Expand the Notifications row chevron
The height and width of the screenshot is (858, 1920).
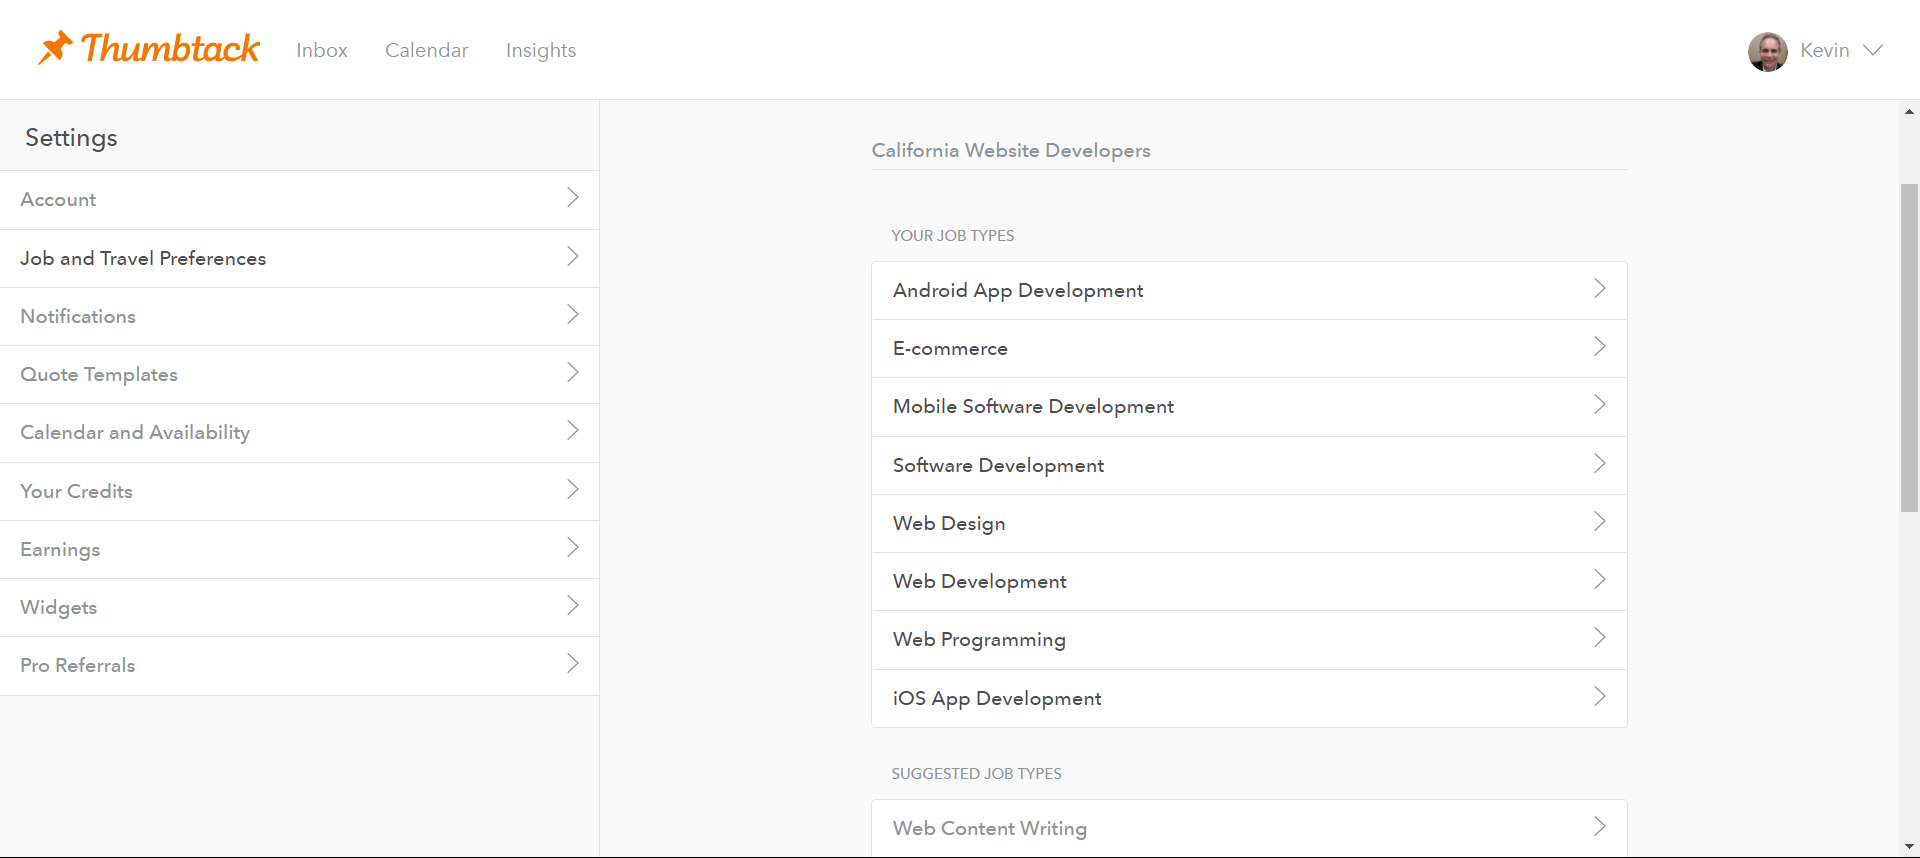(x=573, y=315)
